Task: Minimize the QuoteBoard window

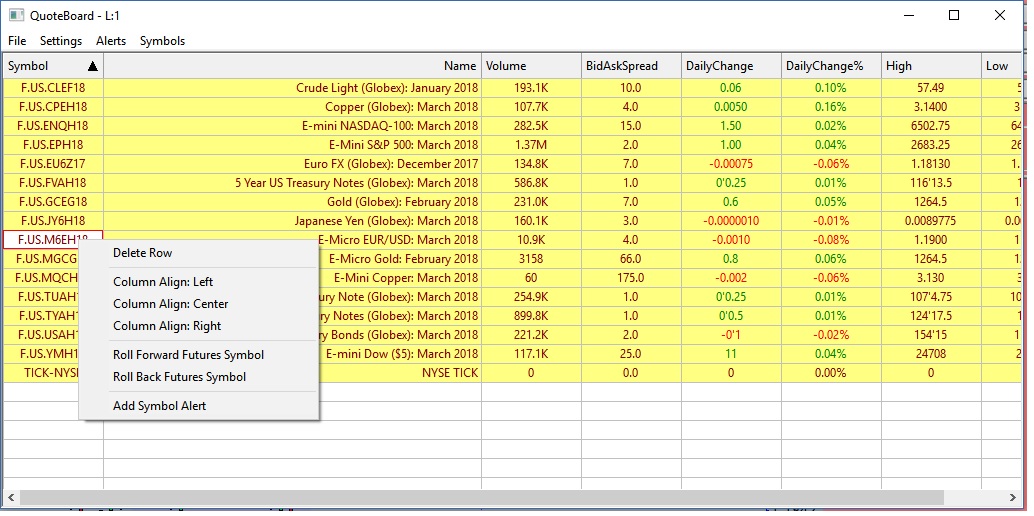Action: click(x=907, y=15)
